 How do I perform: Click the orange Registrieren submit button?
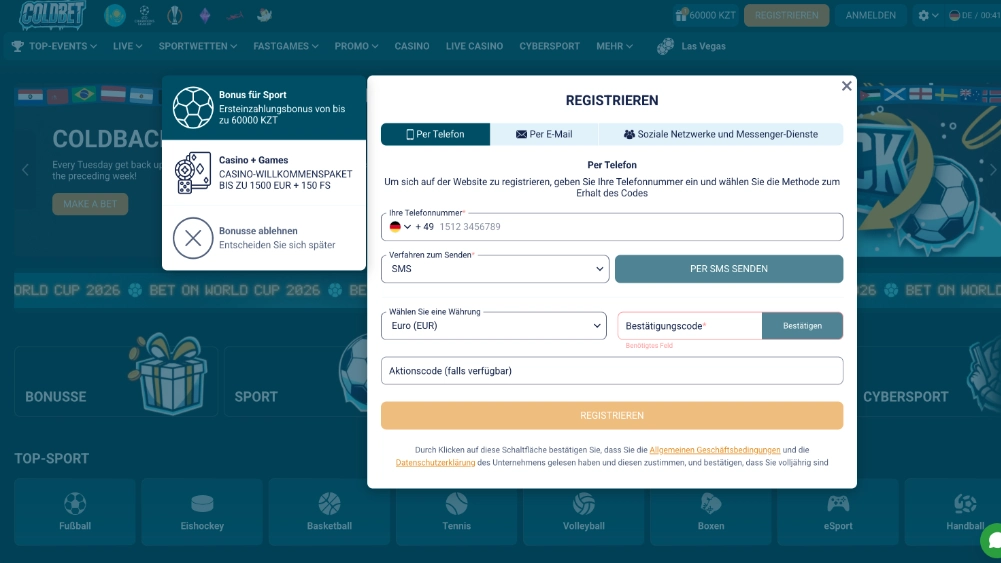[612, 416]
